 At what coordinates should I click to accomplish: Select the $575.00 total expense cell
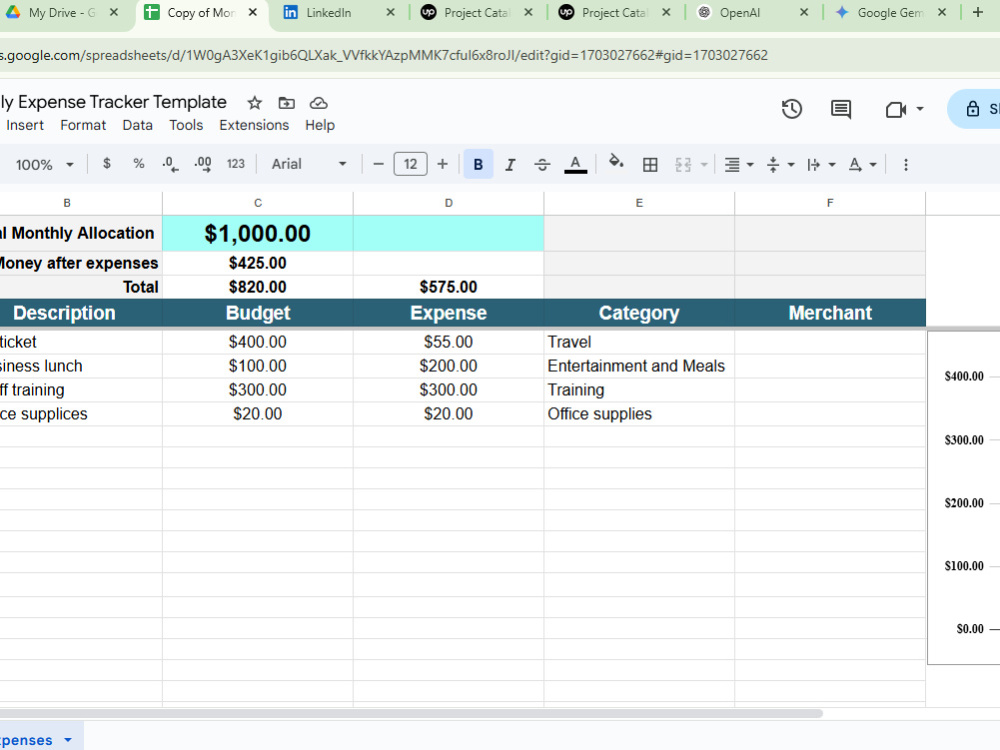click(448, 287)
